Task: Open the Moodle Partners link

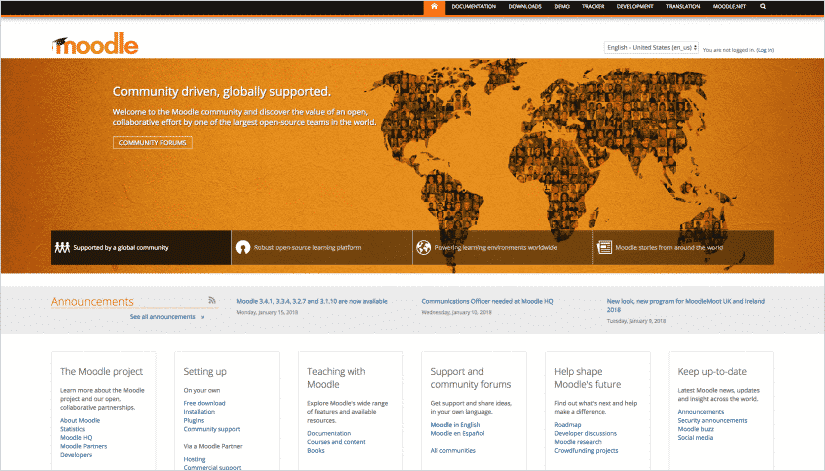Action: click(x=83, y=446)
